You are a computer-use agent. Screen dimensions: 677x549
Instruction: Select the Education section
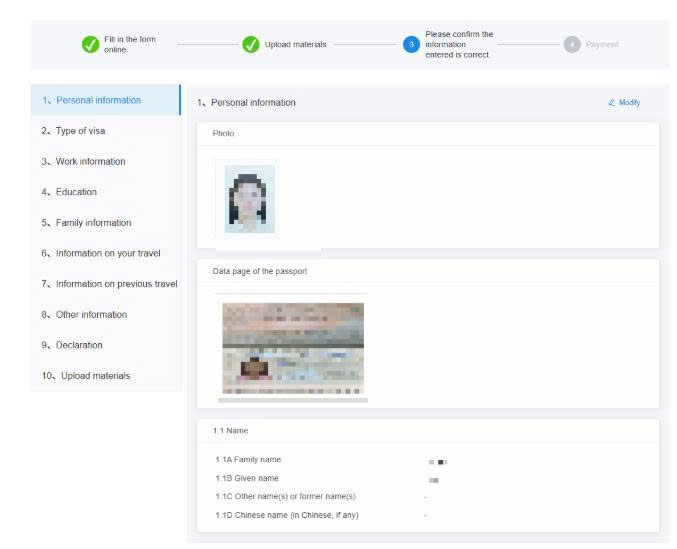coord(106,192)
